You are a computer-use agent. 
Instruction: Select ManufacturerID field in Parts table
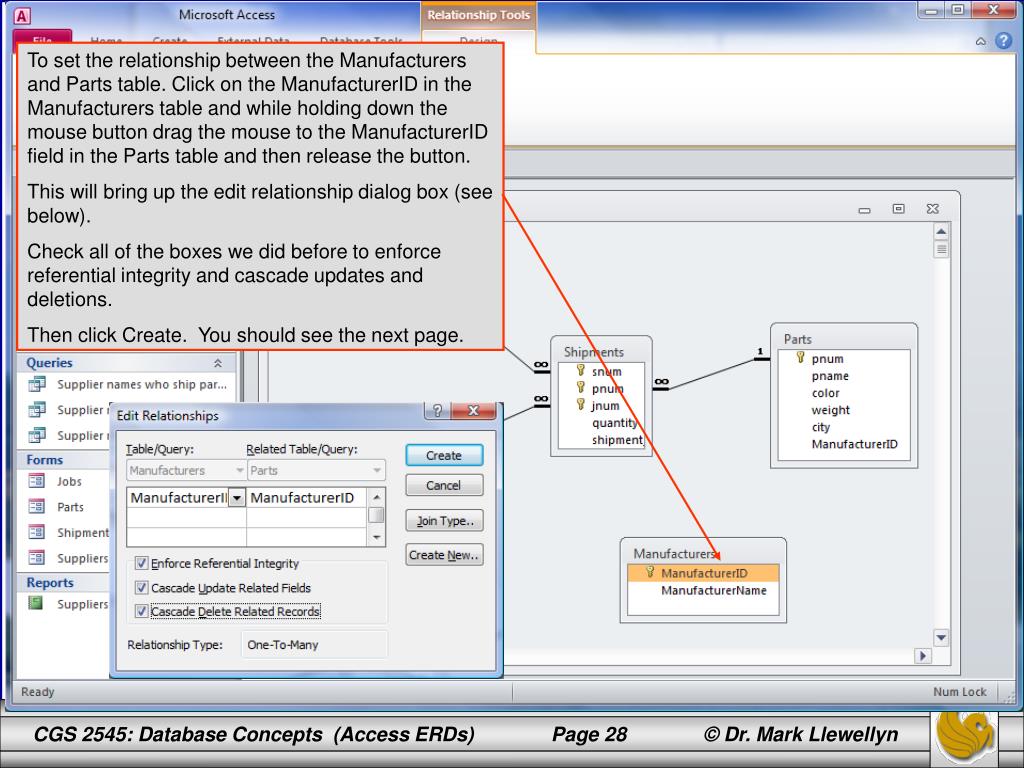point(854,444)
